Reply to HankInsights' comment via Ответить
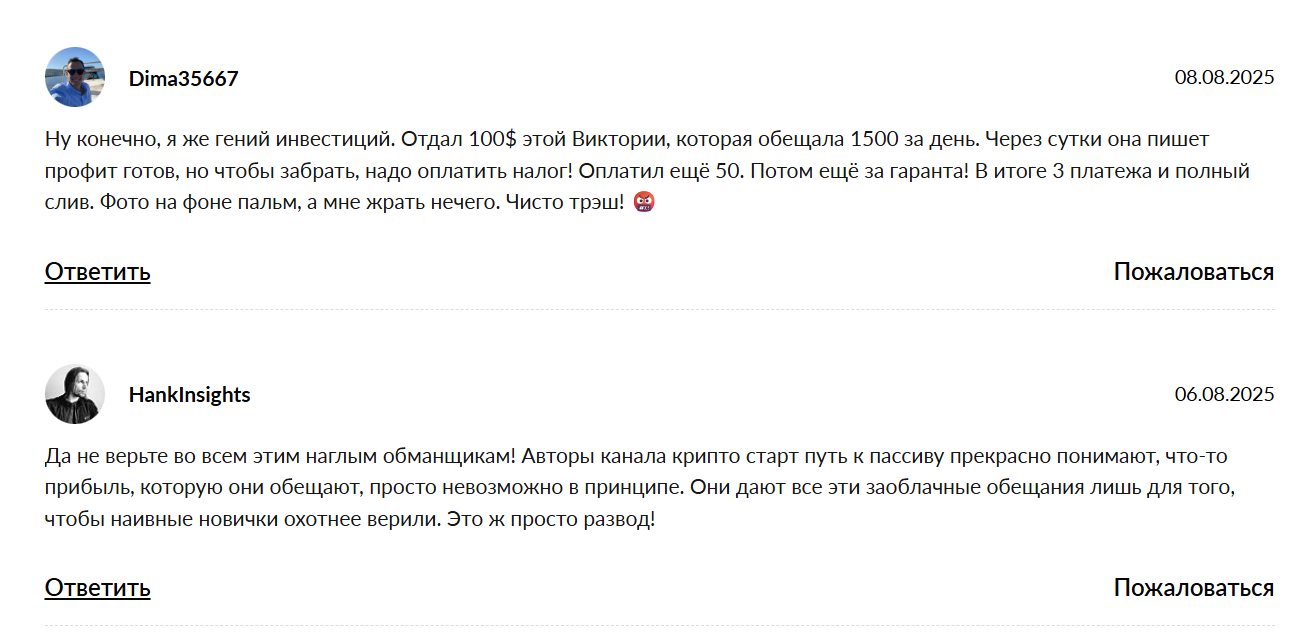Viewport: 1300px width, 642px height. coord(97,587)
